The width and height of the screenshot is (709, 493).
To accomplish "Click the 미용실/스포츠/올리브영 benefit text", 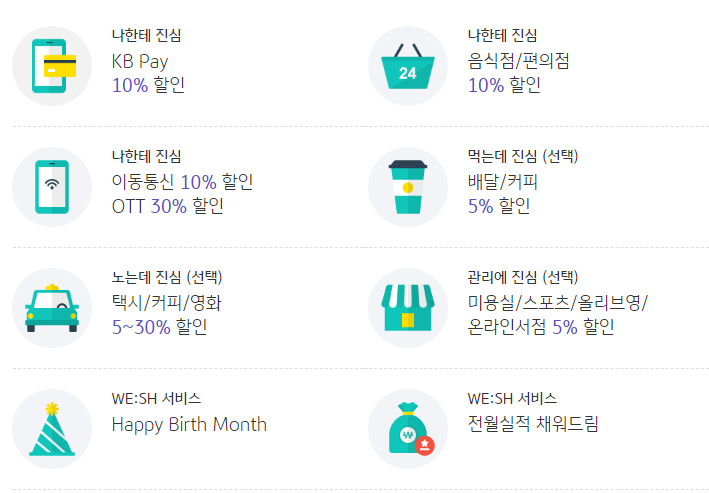I will (557, 303).
